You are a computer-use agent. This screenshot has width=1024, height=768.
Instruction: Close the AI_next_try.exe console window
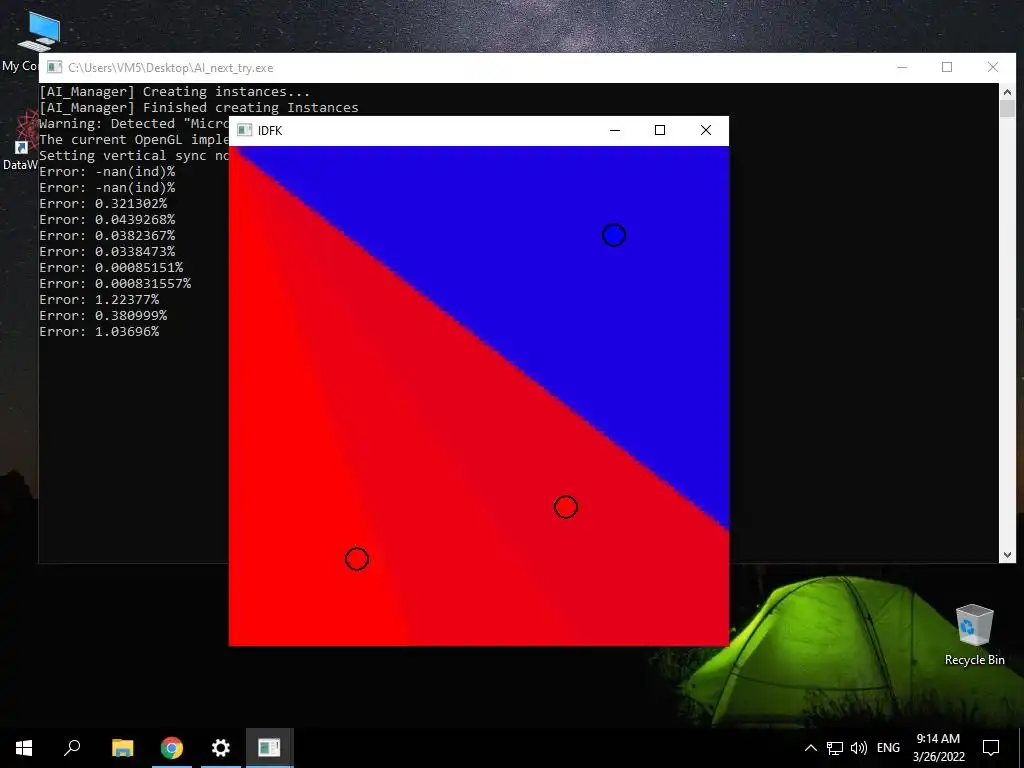point(993,67)
